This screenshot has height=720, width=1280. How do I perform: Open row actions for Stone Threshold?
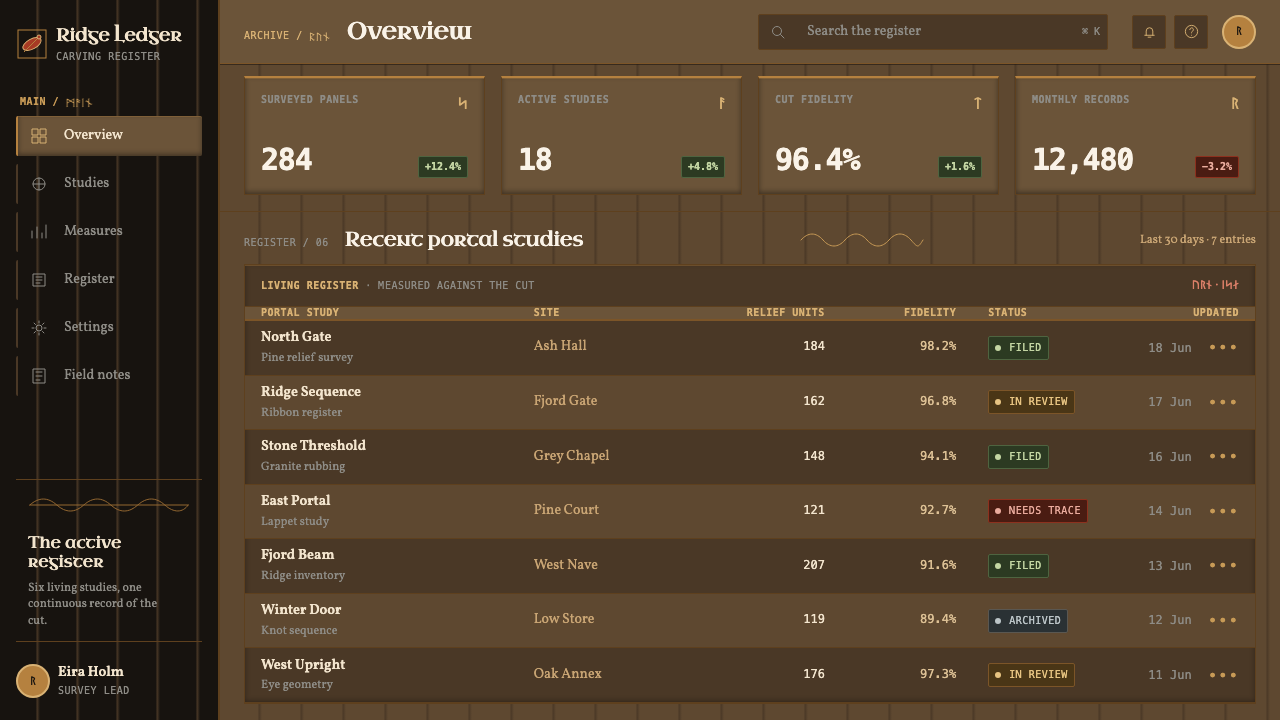click(x=1223, y=457)
